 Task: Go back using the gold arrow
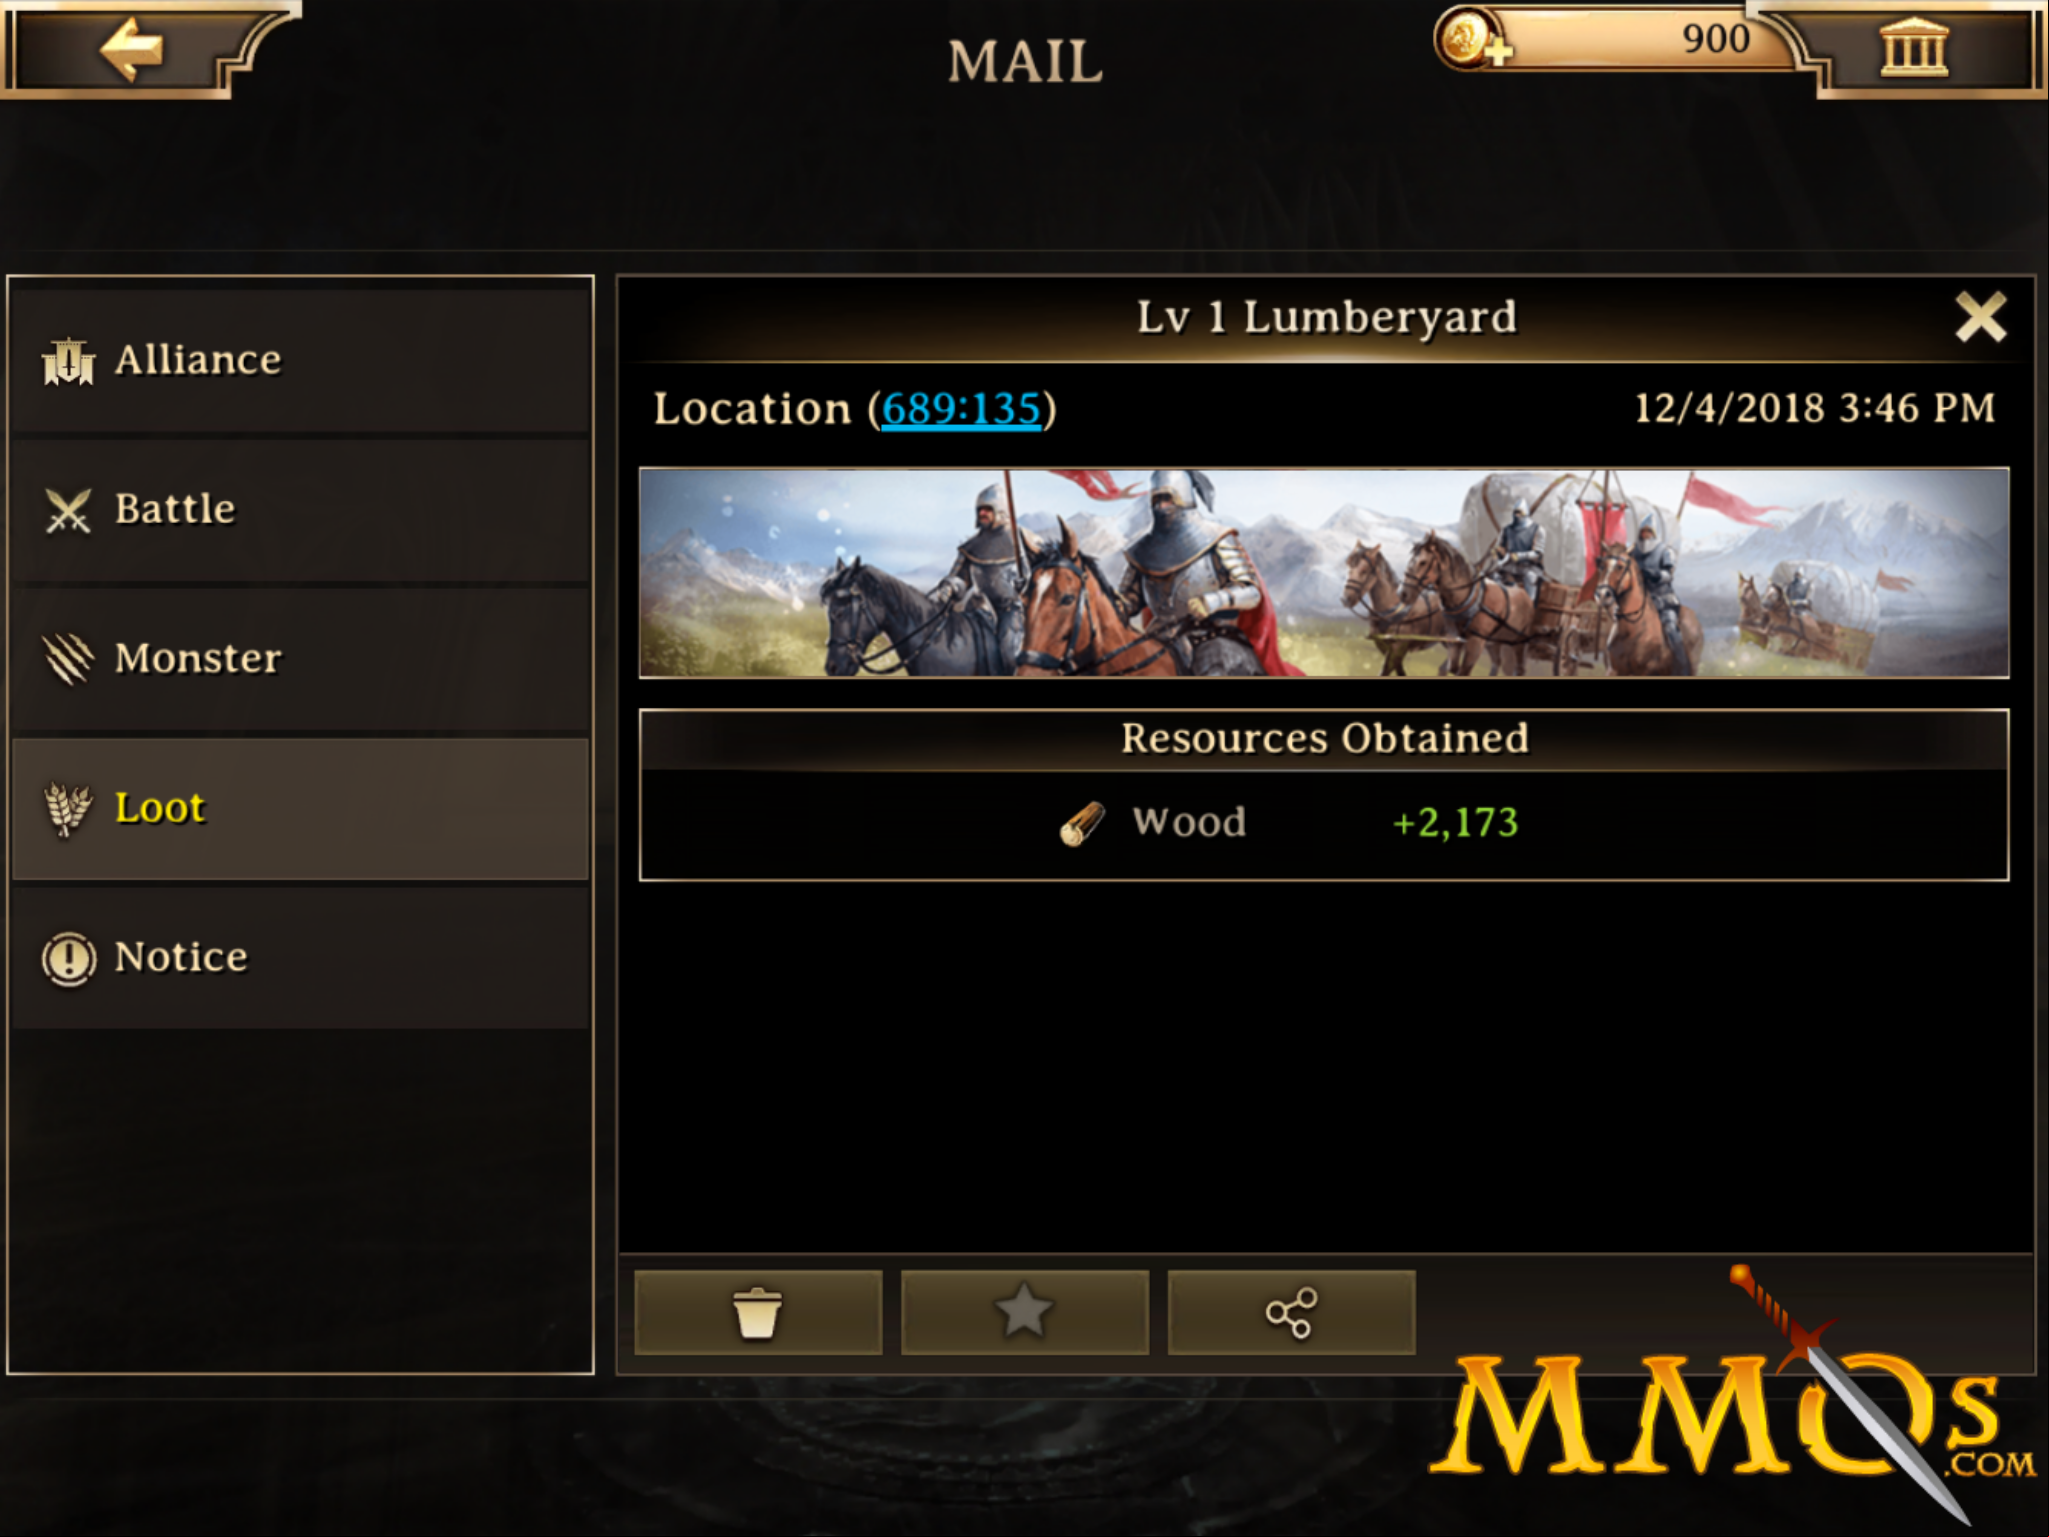(132, 48)
